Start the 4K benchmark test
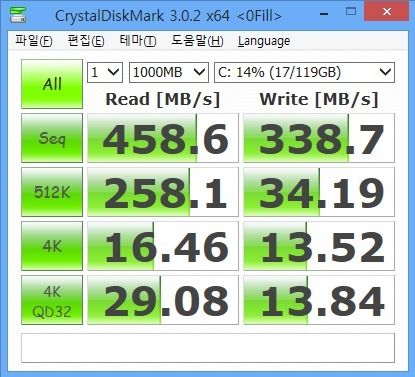 pyautogui.click(x=52, y=246)
